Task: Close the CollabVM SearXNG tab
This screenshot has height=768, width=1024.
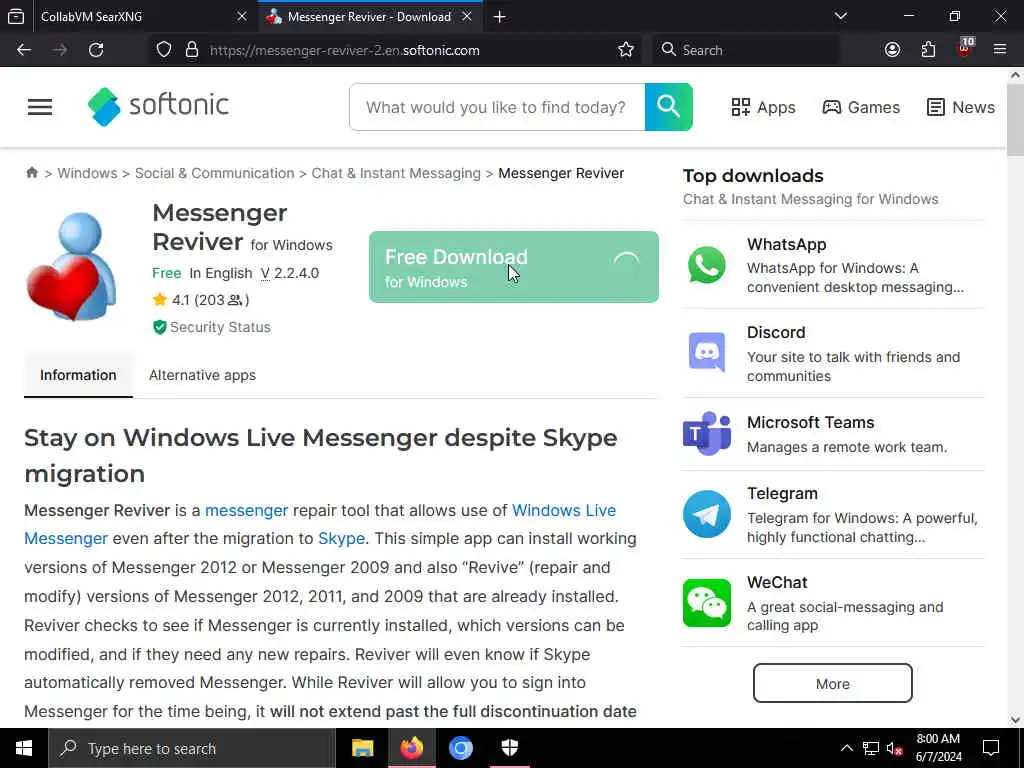Action: (x=242, y=17)
